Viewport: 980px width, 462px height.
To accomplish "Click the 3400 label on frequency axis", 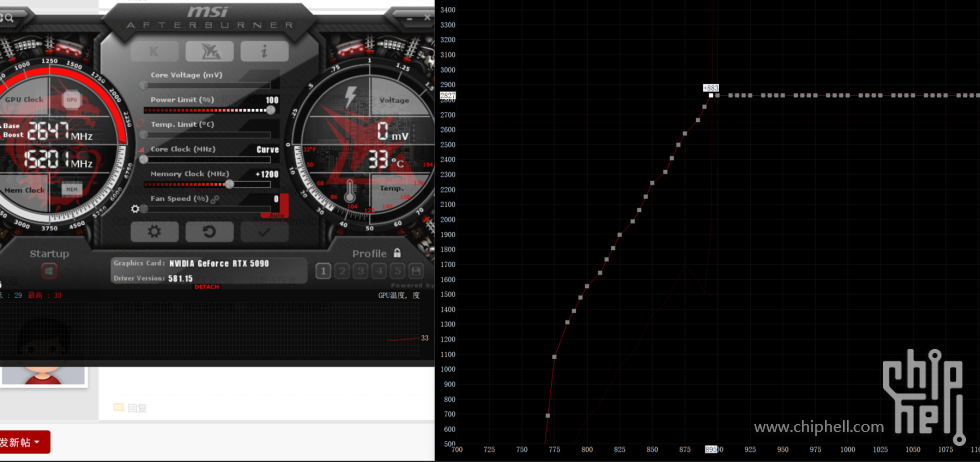I will tap(448, 10).
